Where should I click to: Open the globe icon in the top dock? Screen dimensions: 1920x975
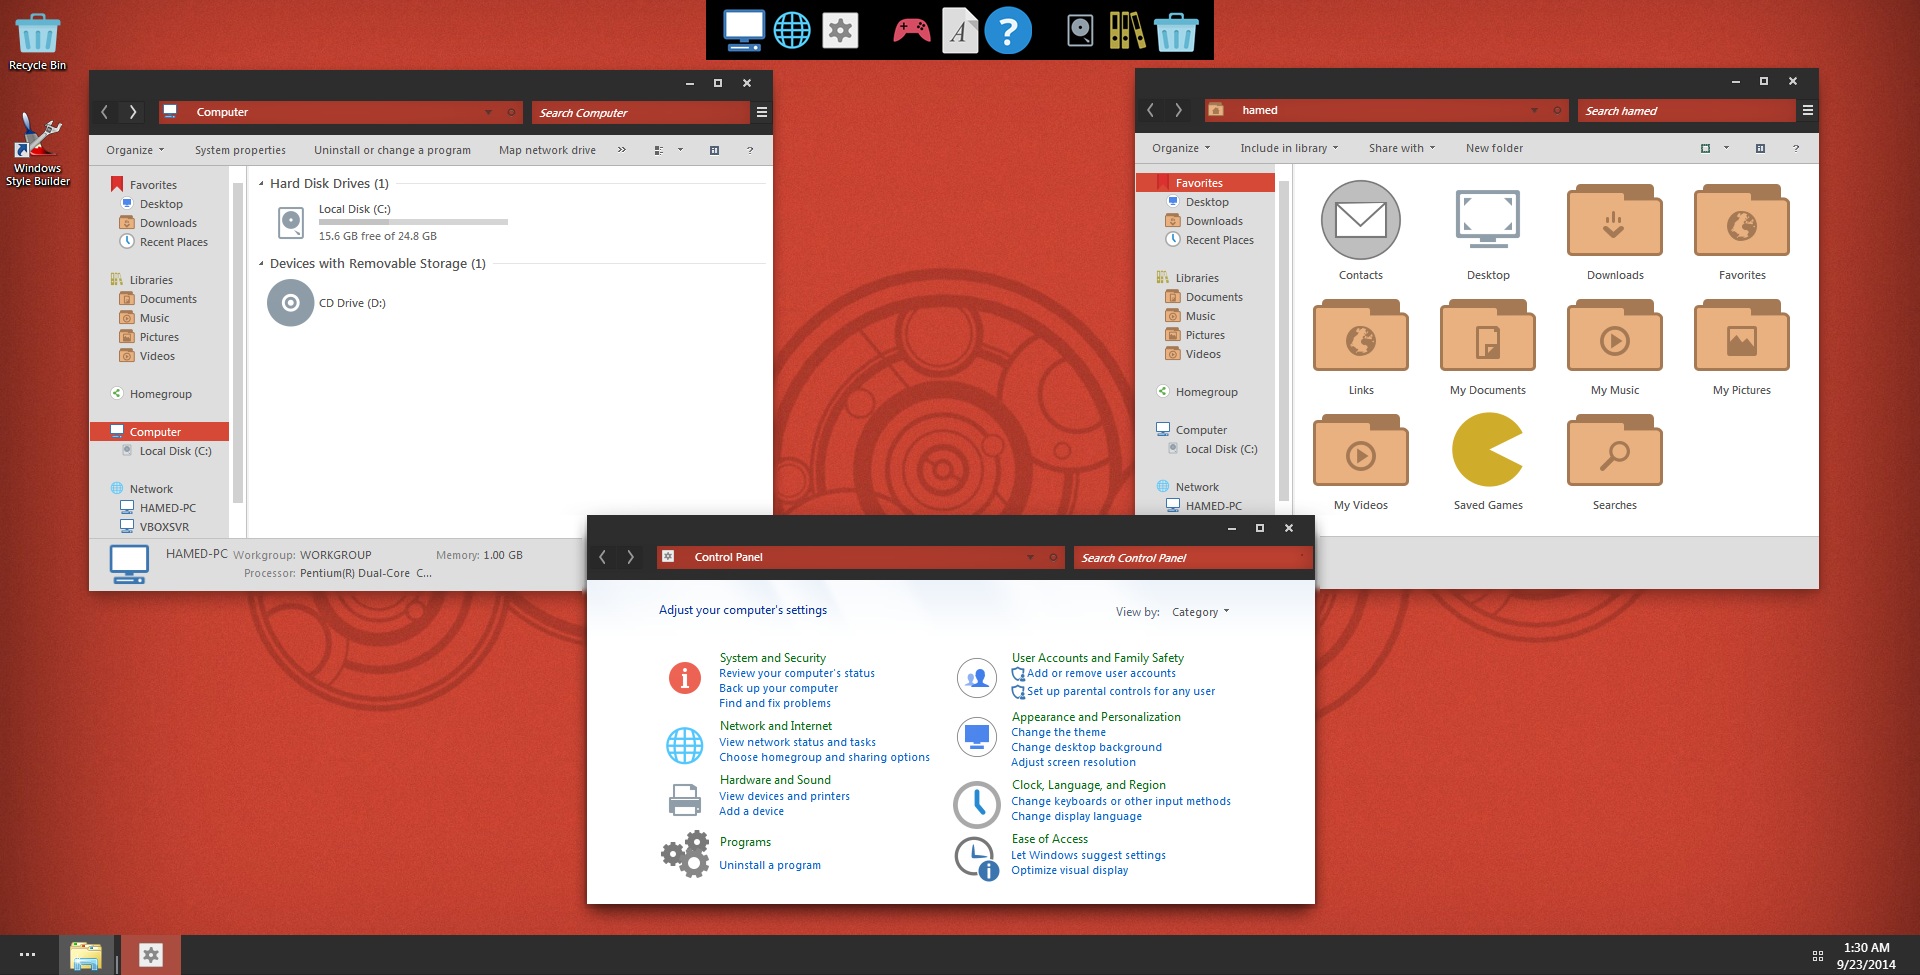pyautogui.click(x=792, y=31)
